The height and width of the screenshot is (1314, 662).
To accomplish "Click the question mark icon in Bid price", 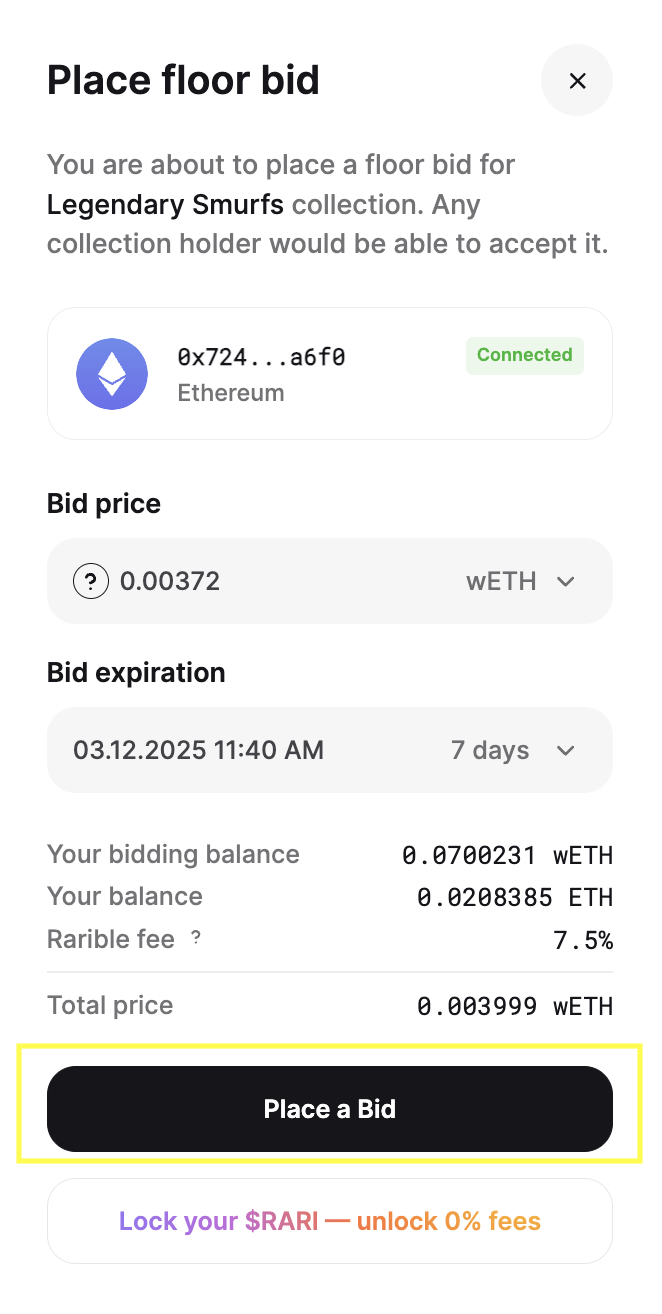I will 91,581.
